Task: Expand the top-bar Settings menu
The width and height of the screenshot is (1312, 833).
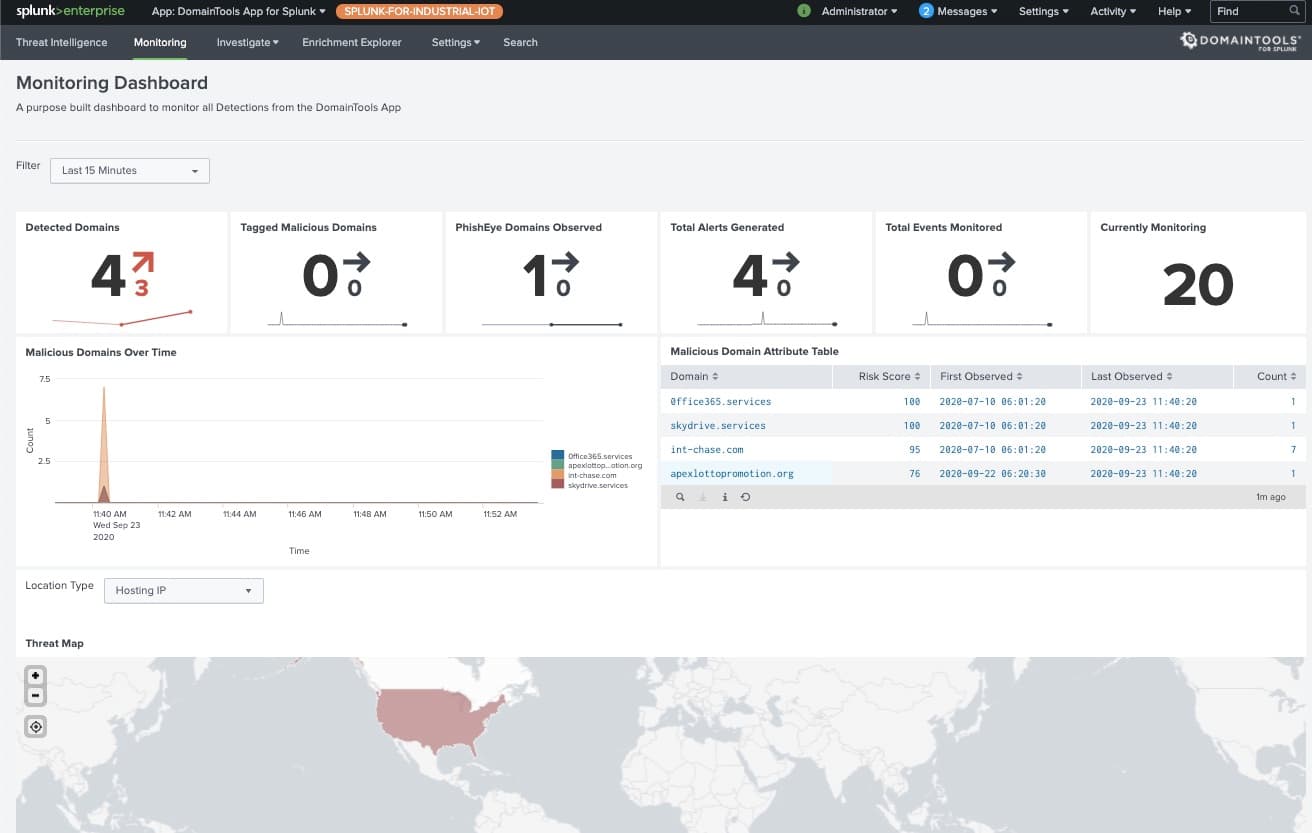Action: click(1043, 11)
